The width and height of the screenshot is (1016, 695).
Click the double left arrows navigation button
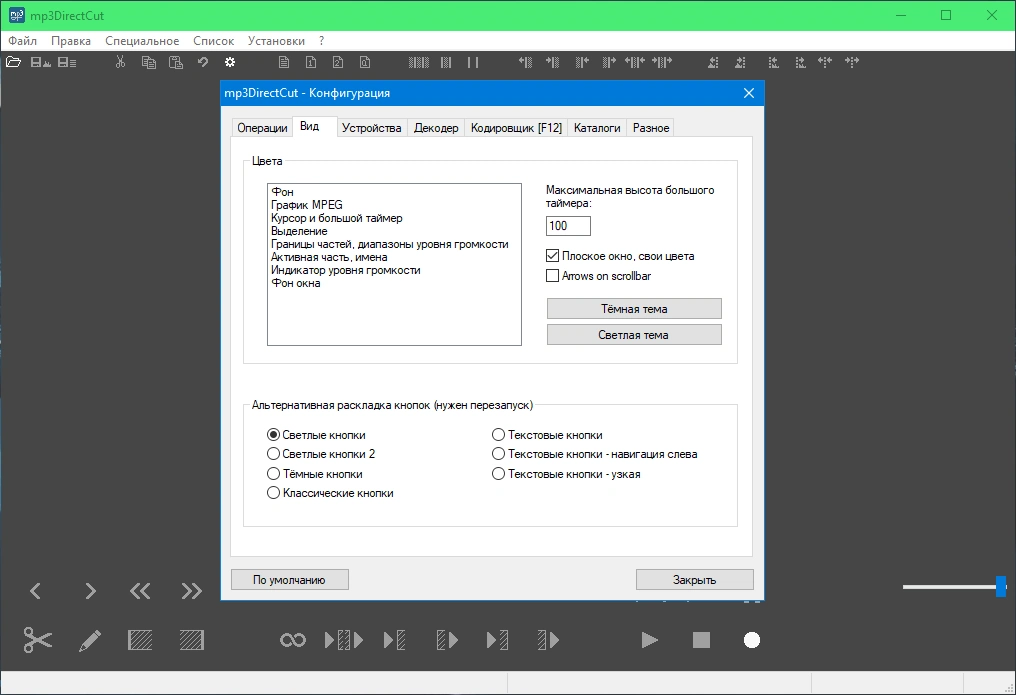(140, 591)
